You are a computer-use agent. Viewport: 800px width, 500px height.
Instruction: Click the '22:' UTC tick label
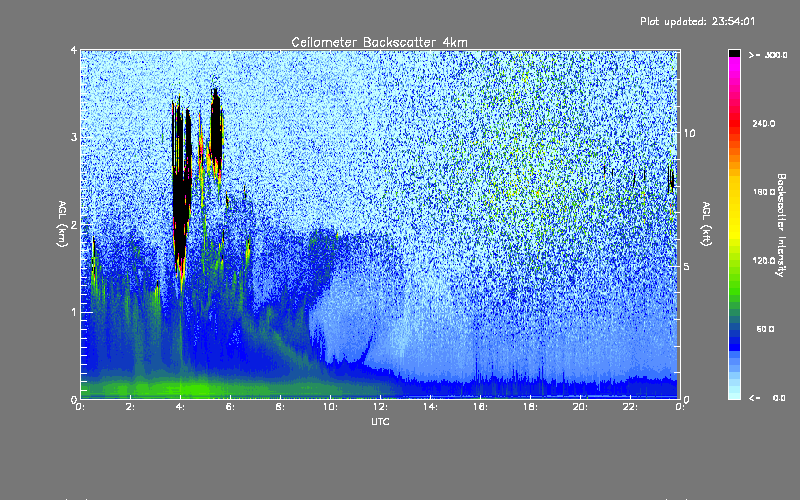pyautogui.click(x=630, y=407)
